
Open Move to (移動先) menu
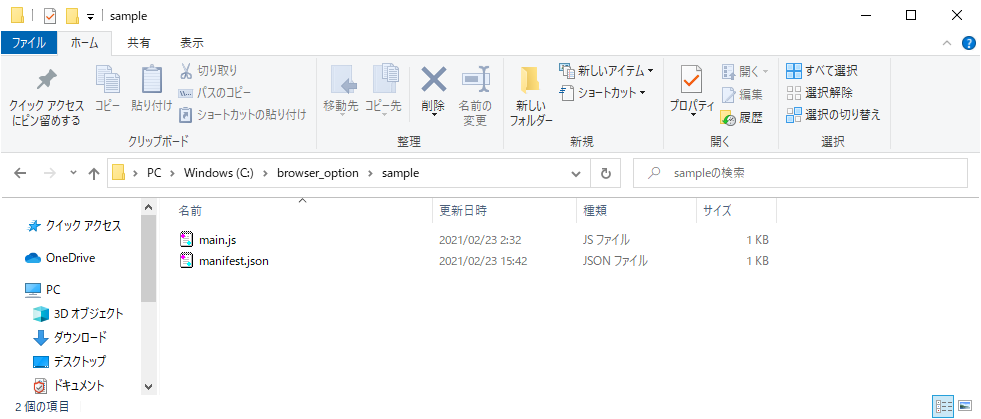(340, 91)
